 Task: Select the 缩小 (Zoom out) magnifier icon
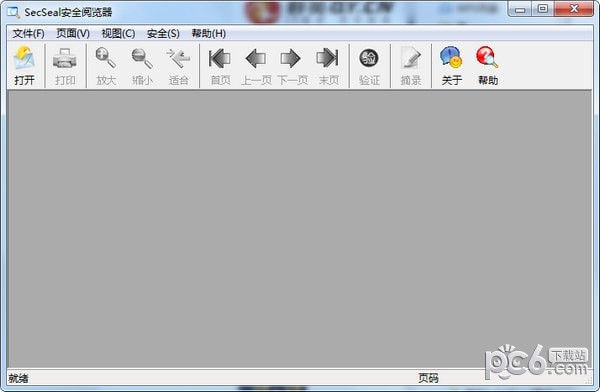tap(142, 58)
